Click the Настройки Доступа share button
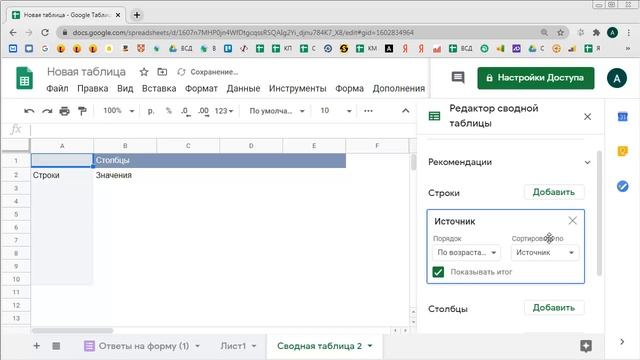Image resolution: width=640 pixels, height=360 pixels. (x=536, y=78)
